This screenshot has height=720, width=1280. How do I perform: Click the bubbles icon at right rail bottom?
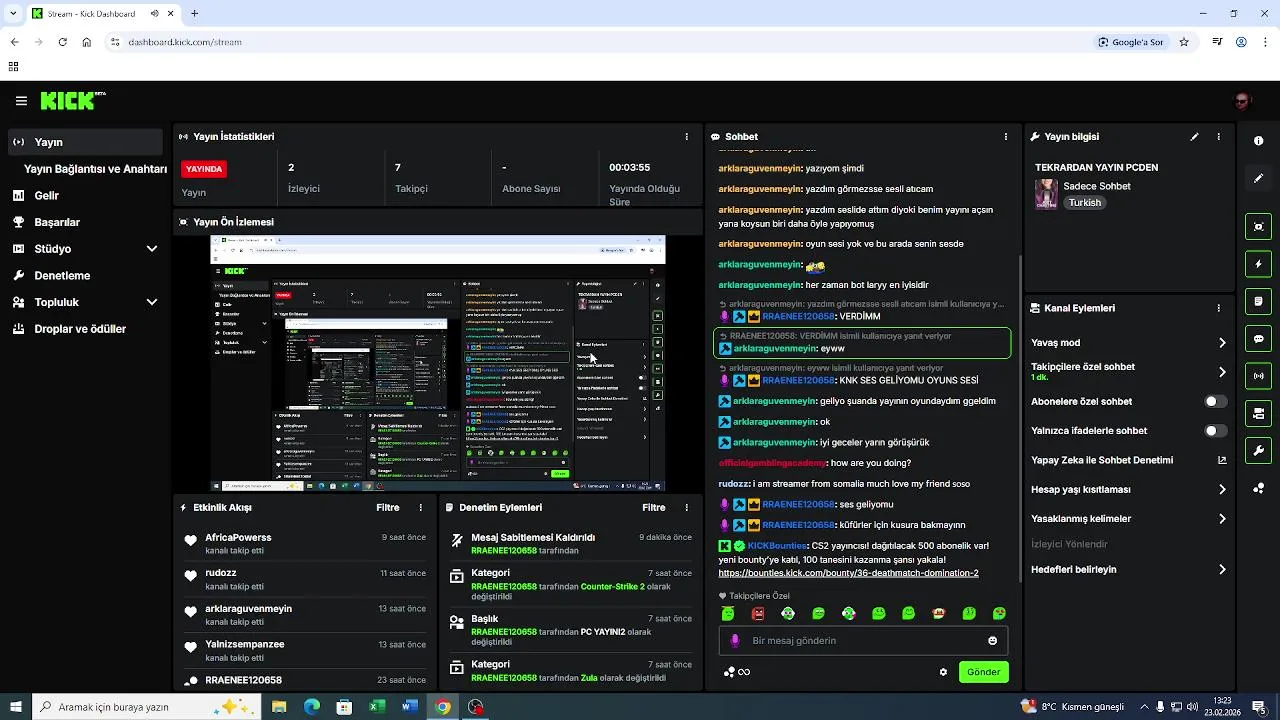[1258, 488]
